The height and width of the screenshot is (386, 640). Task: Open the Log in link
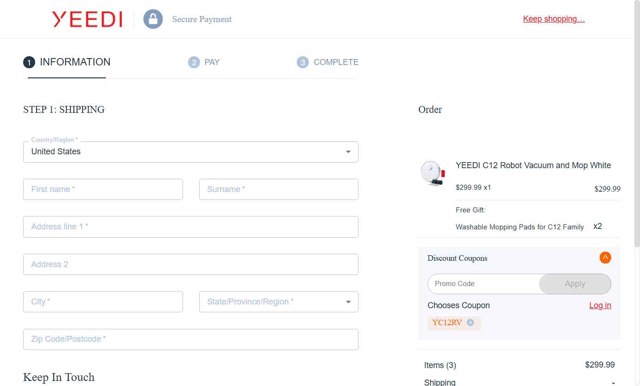pos(600,305)
